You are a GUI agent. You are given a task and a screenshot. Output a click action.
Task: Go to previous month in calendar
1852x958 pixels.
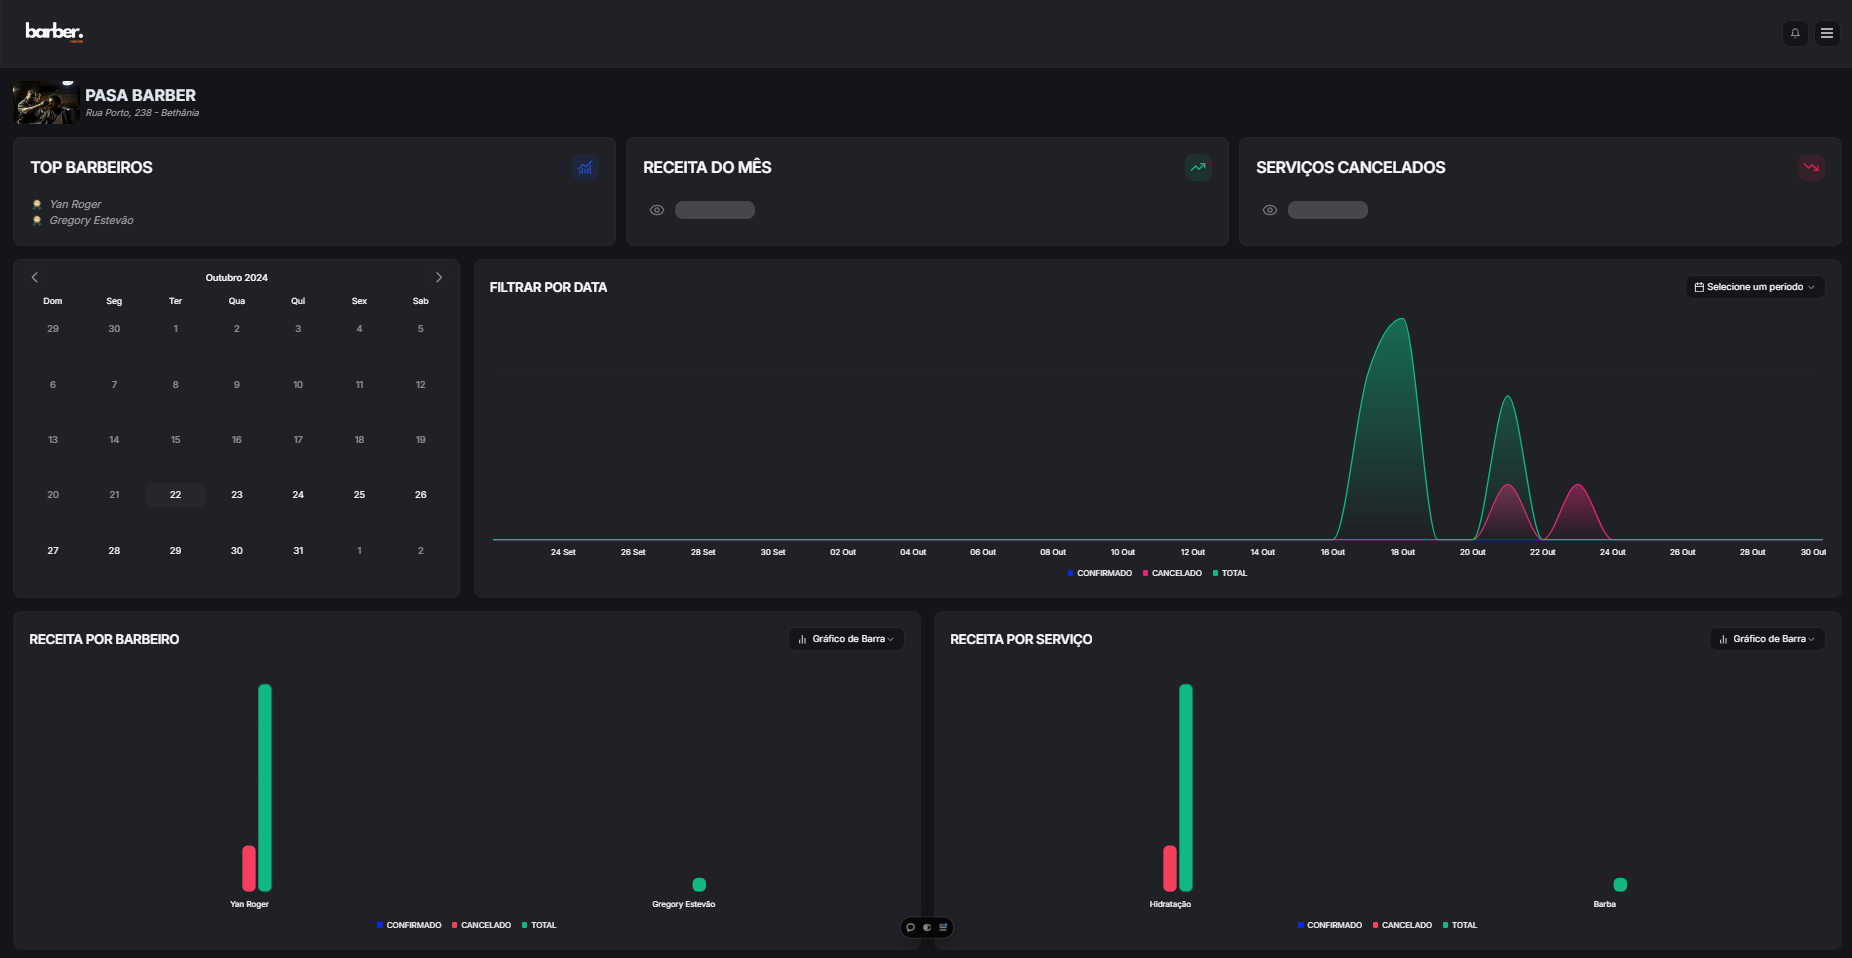click(x=35, y=277)
